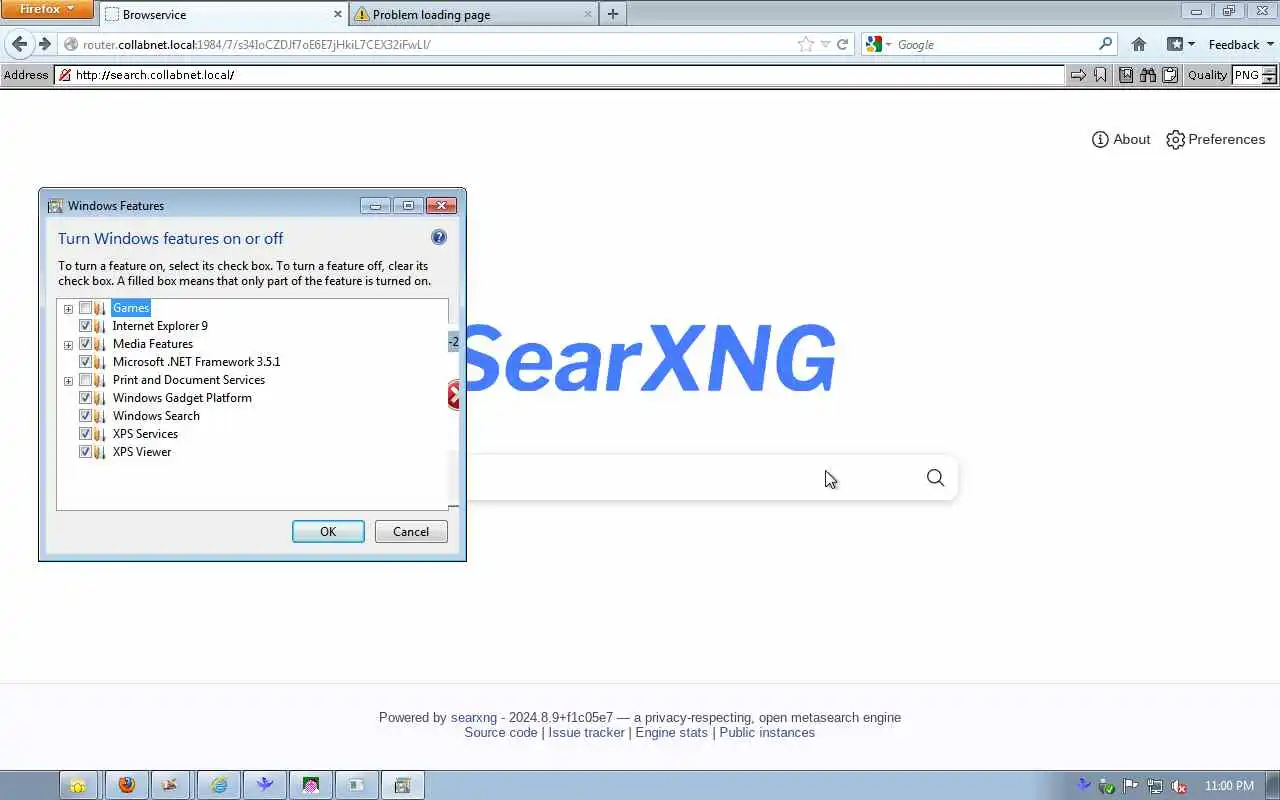Open the Source code footer link

(x=501, y=732)
